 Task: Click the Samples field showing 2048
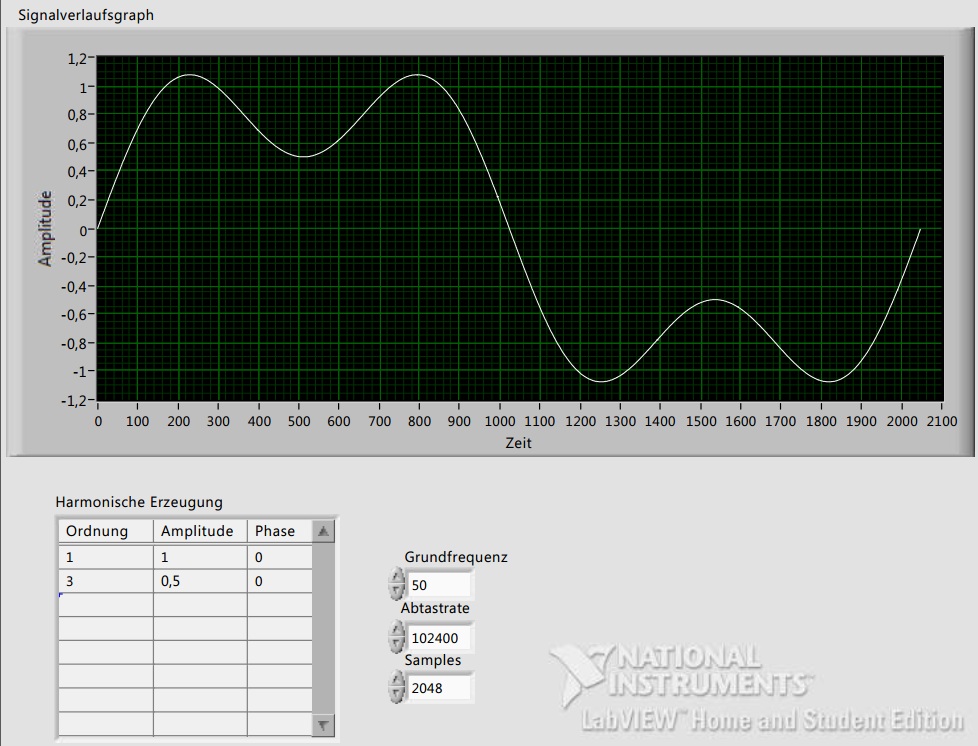[438, 688]
